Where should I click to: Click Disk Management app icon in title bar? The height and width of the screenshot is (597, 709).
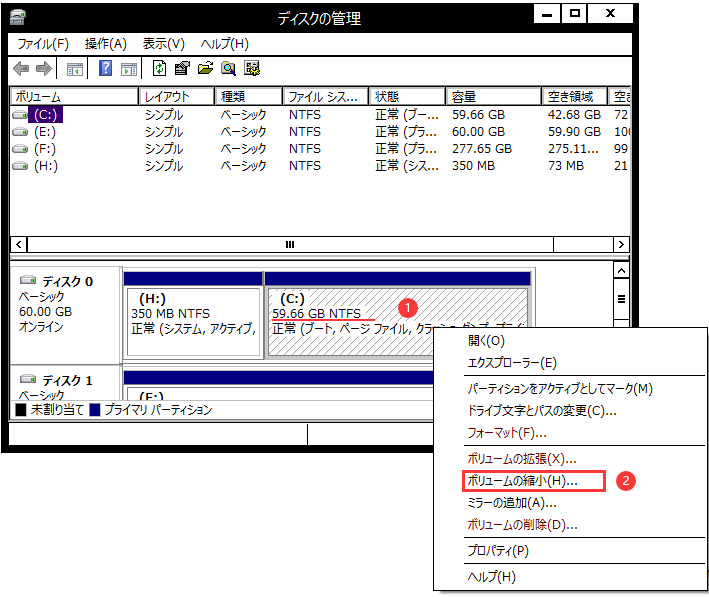tap(18, 18)
